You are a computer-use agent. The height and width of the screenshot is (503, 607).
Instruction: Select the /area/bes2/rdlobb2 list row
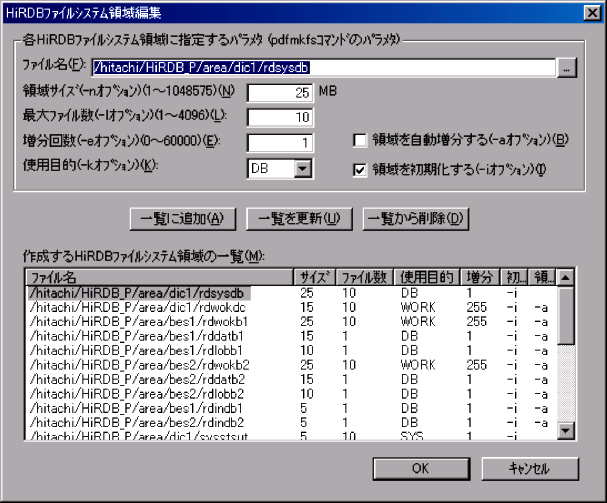292,394
